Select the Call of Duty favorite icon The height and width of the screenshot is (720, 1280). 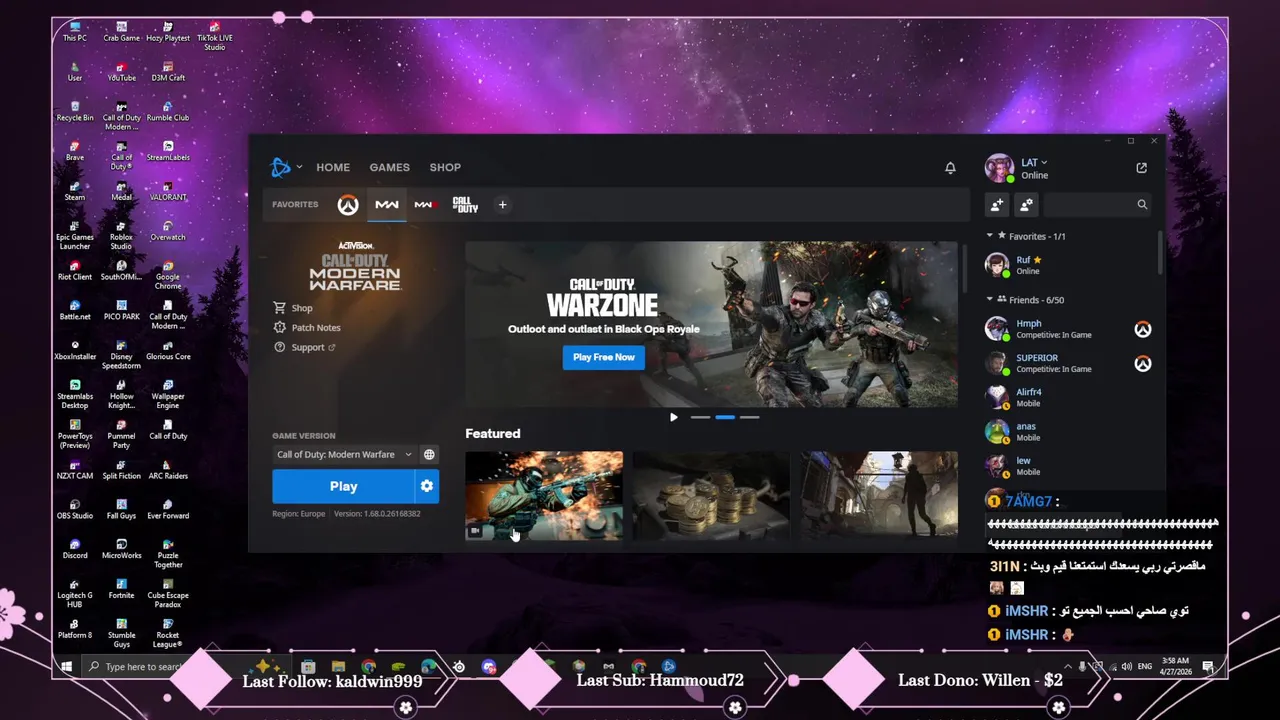465,205
